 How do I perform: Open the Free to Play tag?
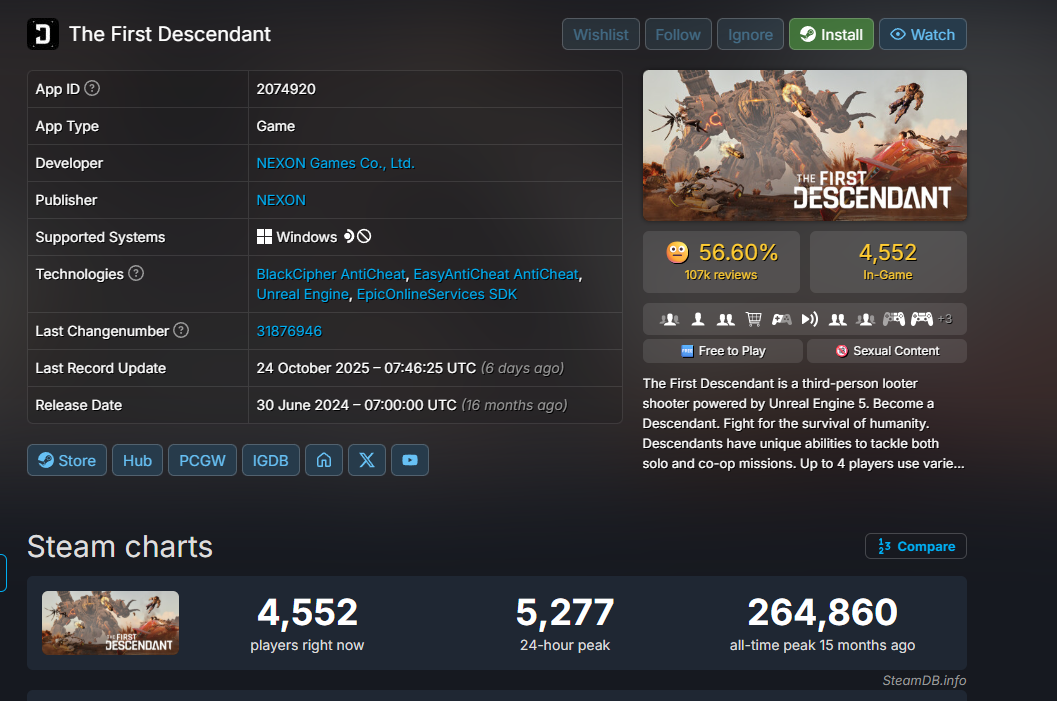[x=723, y=350]
